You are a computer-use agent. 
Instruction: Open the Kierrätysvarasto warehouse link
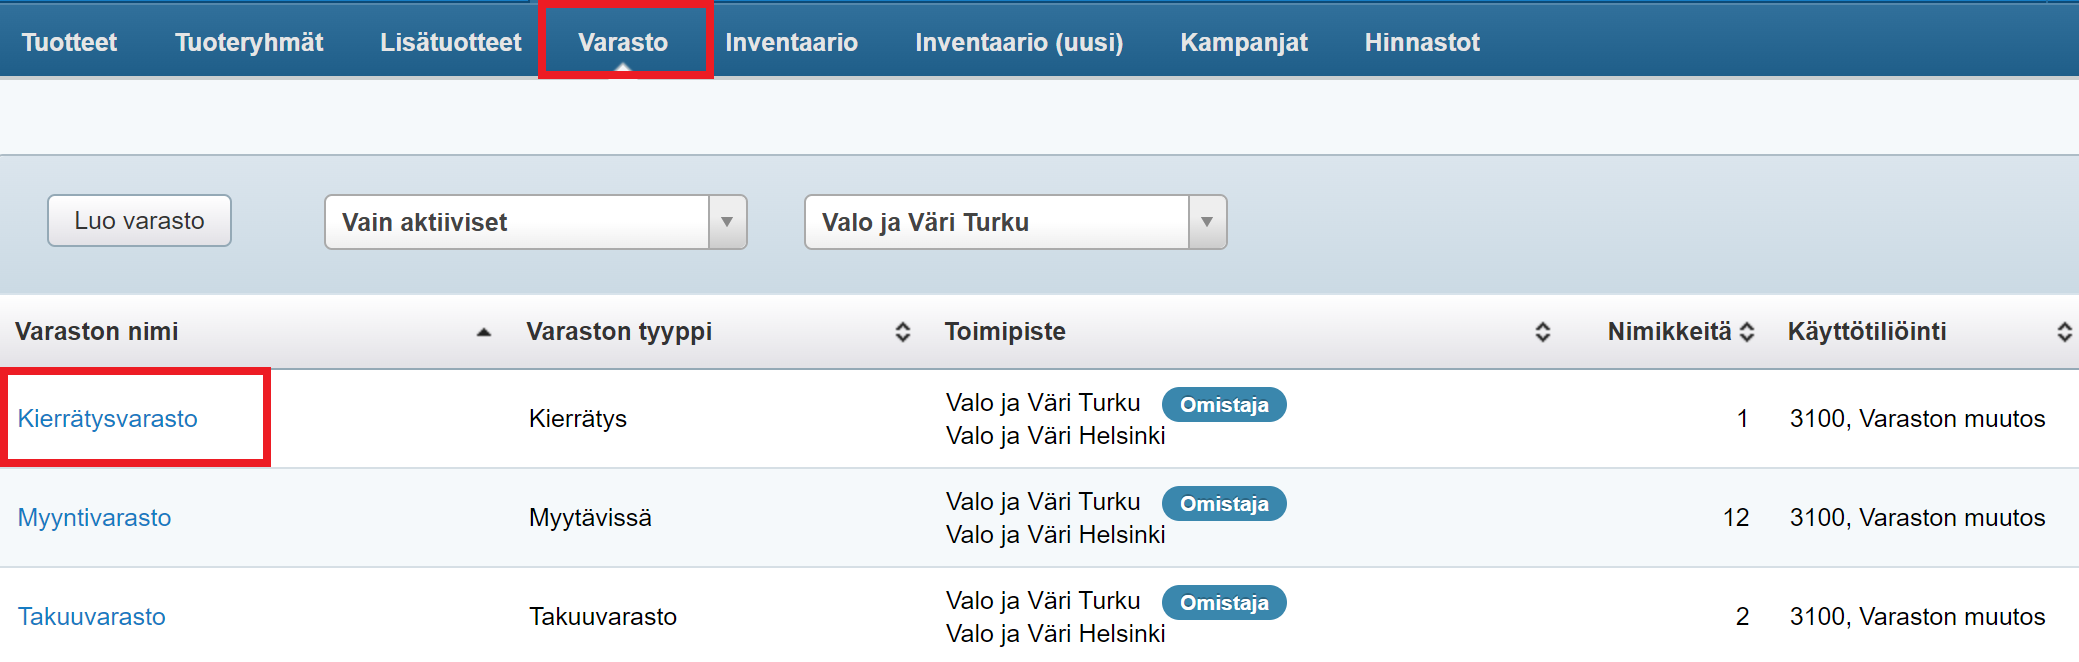point(108,418)
